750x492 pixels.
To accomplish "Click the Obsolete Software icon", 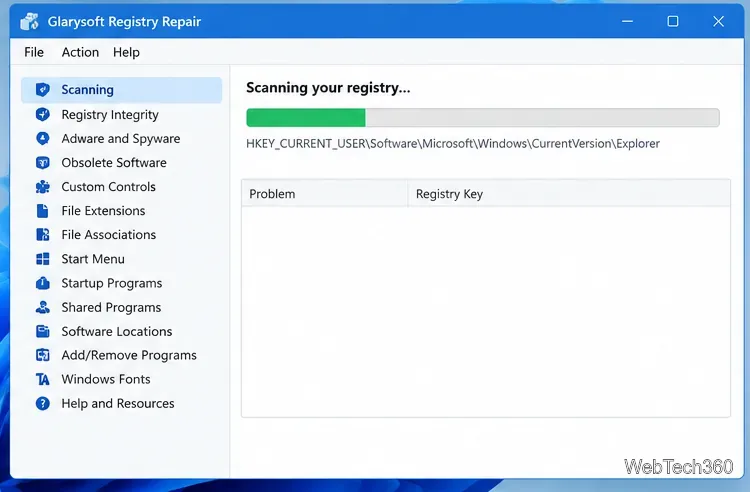I will (43, 163).
